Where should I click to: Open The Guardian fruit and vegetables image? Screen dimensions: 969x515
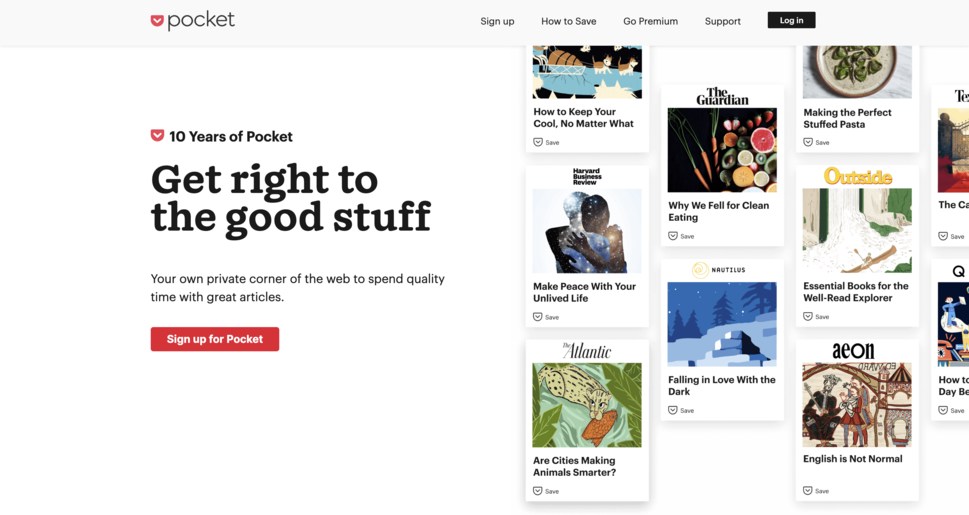click(722, 150)
